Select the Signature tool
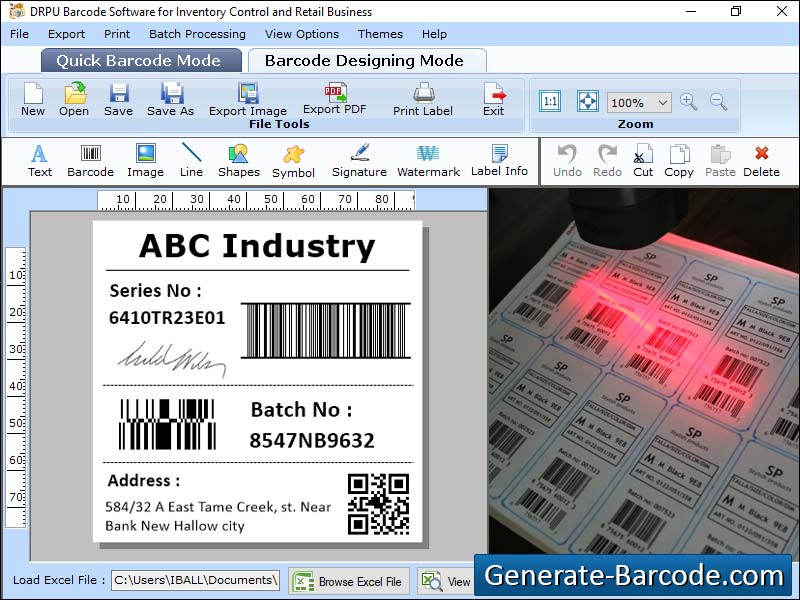Image resolution: width=800 pixels, height=600 pixels. coord(358,160)
